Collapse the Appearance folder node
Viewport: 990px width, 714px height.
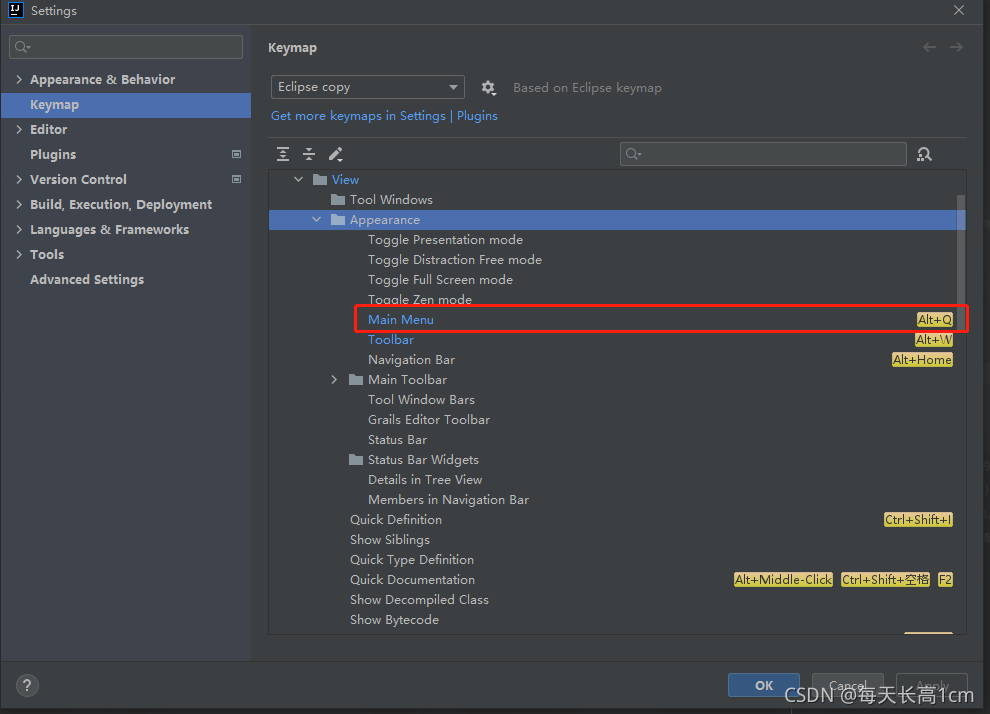click(317, 220)
